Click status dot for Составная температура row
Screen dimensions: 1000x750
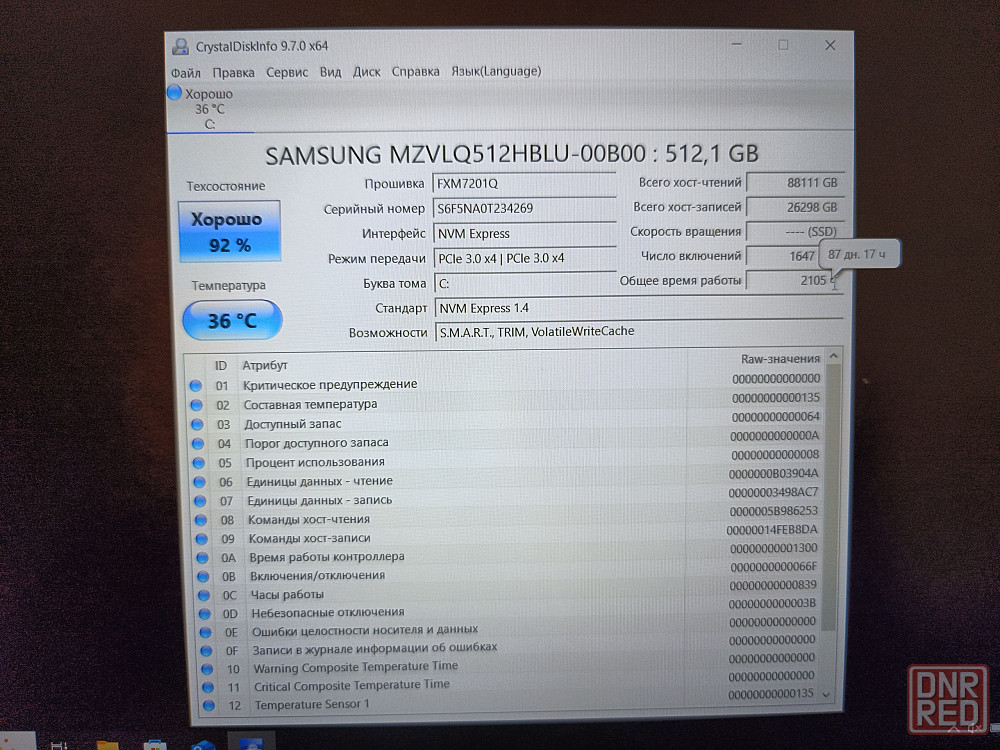pos(196,405)
